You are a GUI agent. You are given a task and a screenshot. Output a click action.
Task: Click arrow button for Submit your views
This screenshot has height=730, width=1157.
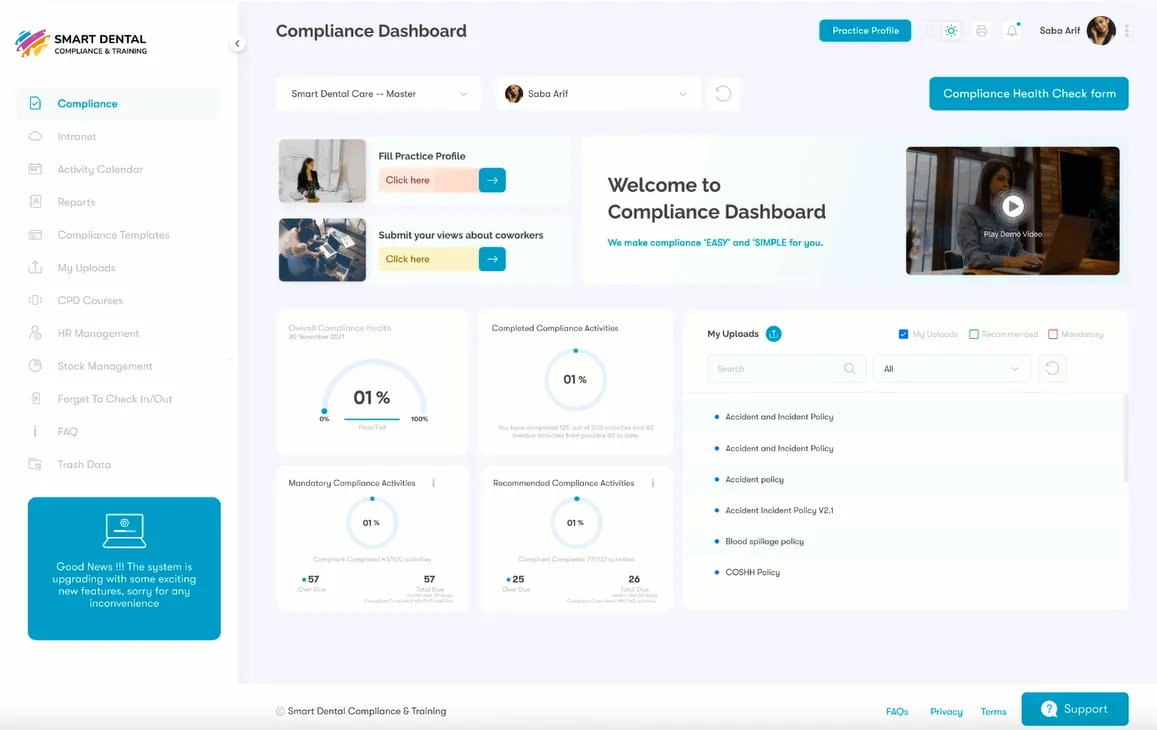pos(492,259)
